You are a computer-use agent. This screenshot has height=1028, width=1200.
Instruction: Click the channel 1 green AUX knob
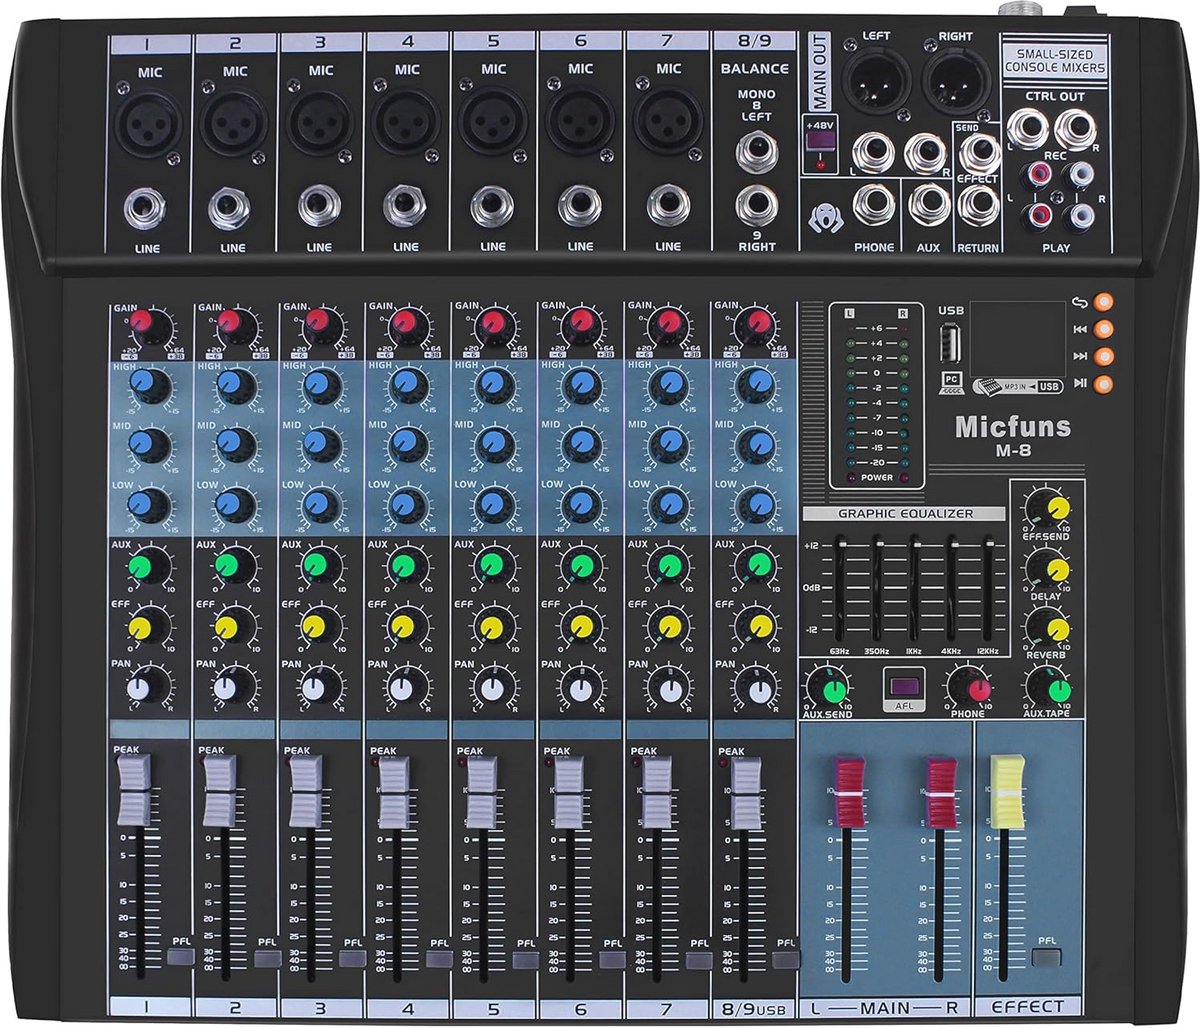click(144, 566)
